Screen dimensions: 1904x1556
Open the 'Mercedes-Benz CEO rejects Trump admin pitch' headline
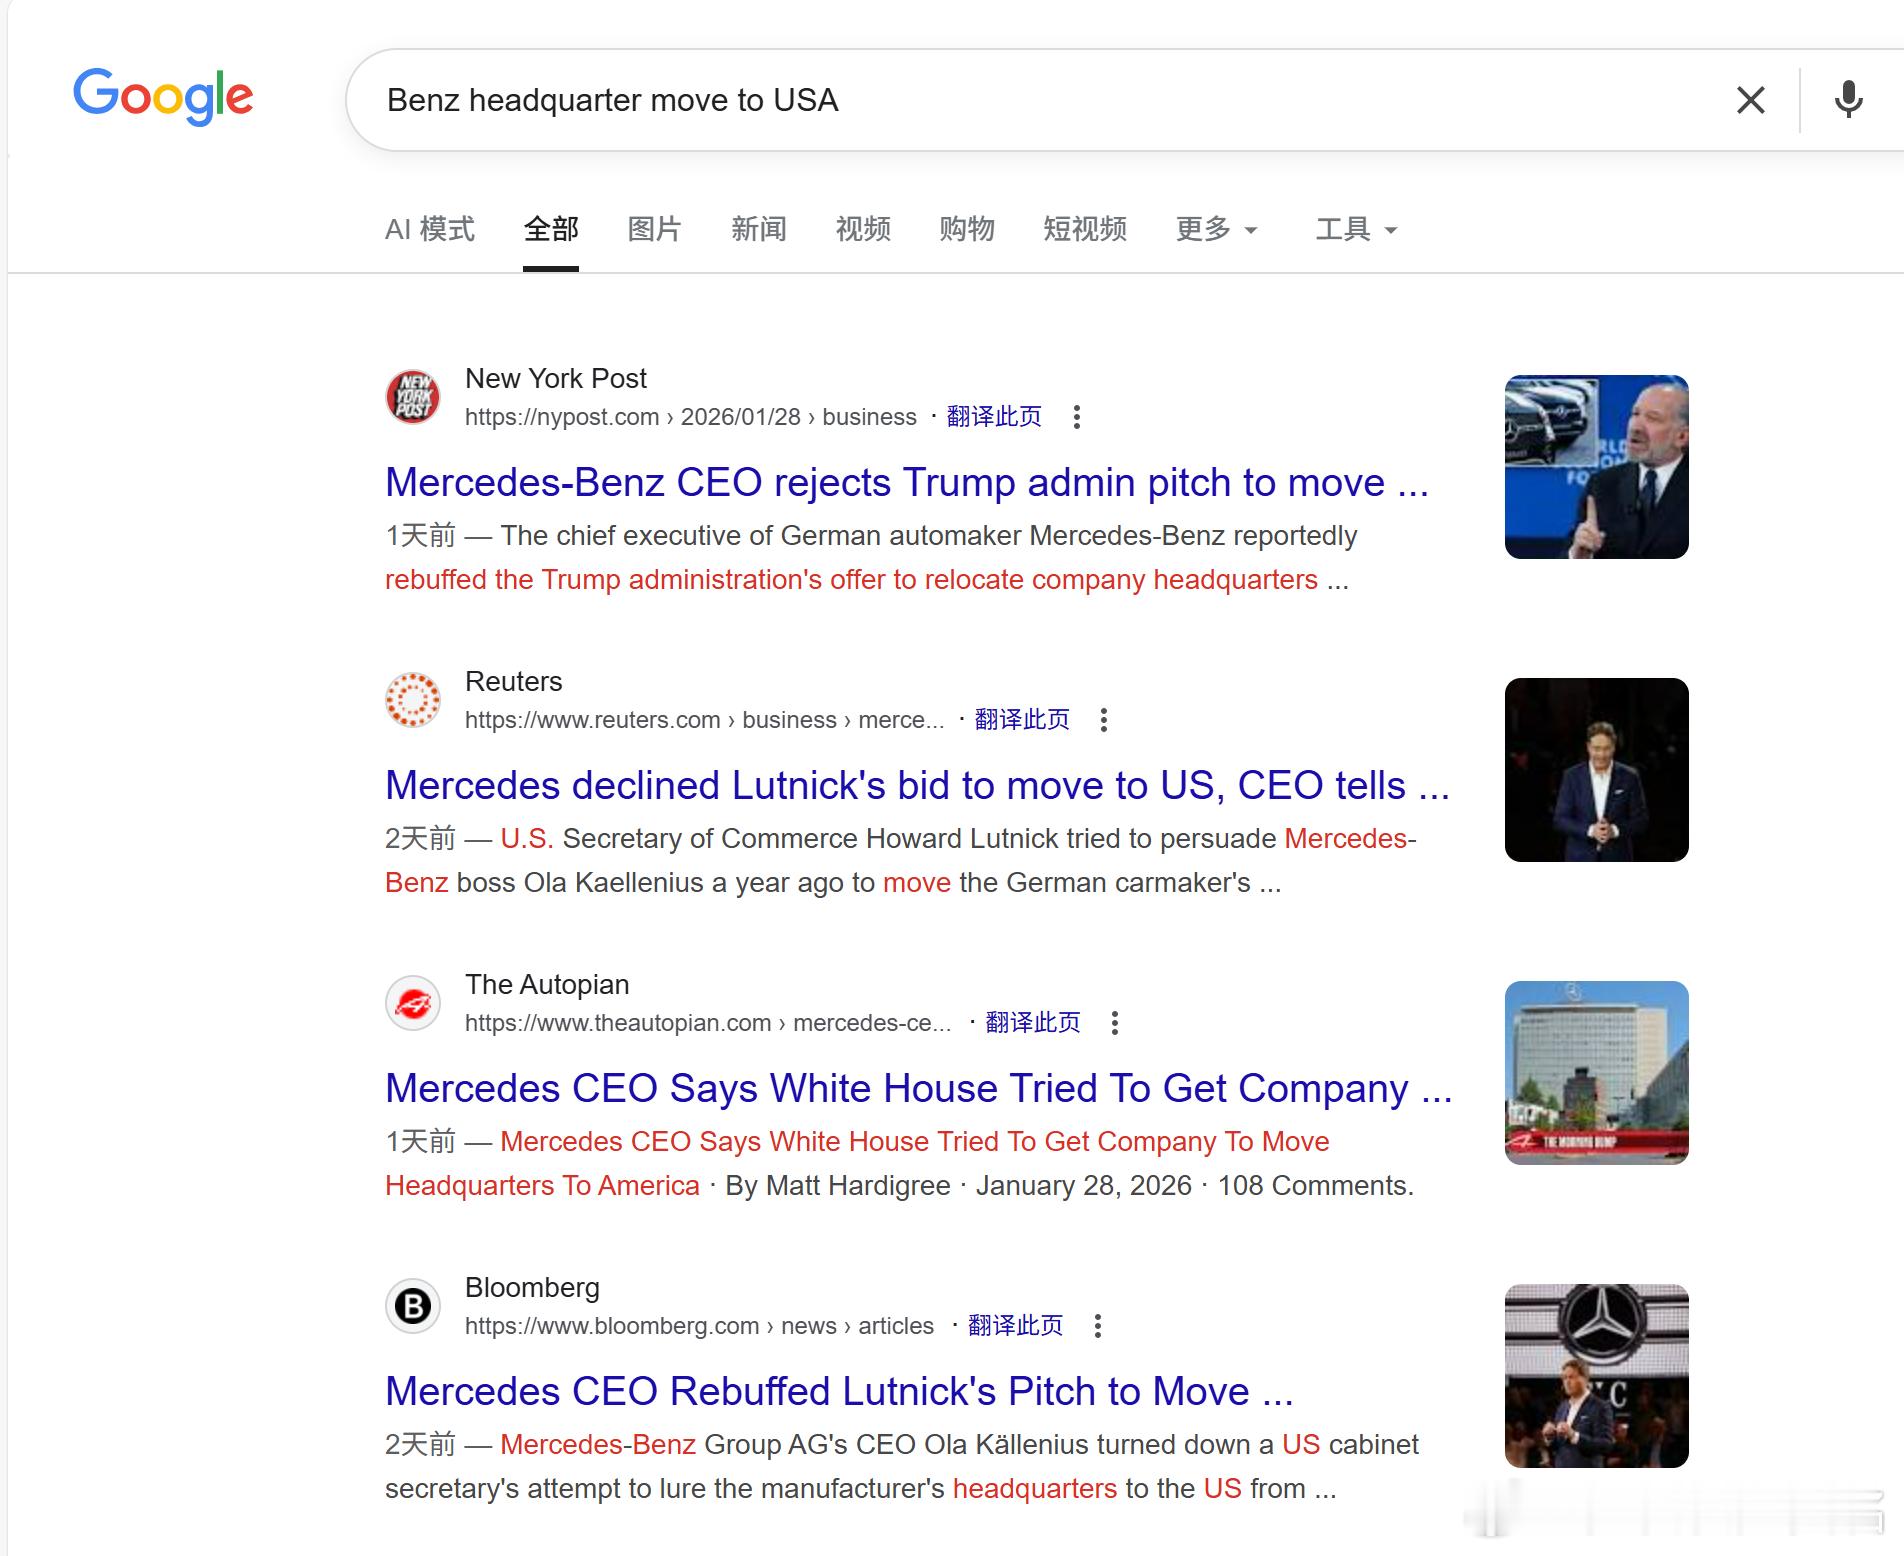907,483
